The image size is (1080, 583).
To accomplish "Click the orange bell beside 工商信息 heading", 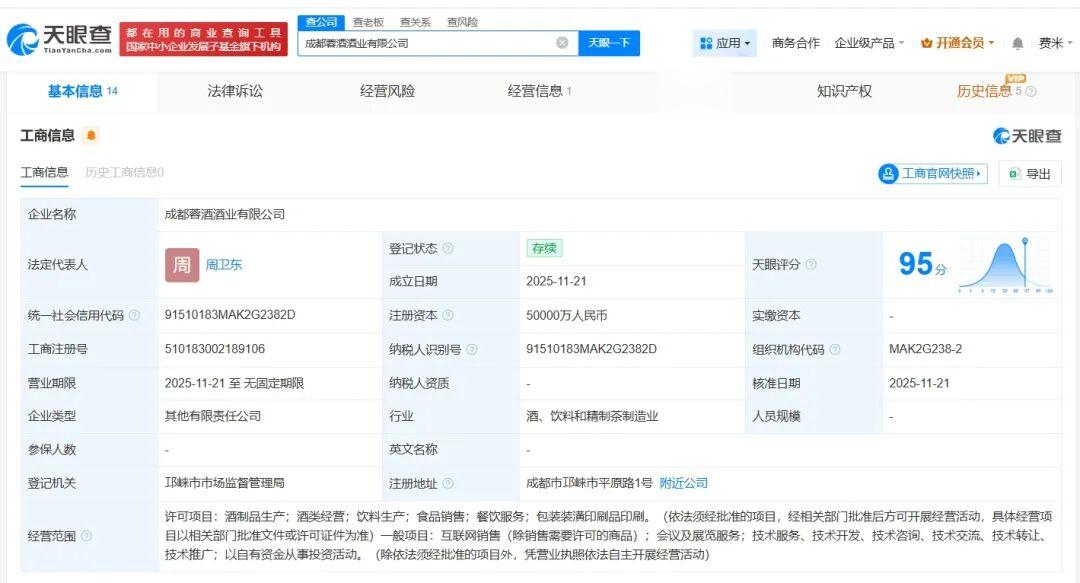I will tap(89, 135).
